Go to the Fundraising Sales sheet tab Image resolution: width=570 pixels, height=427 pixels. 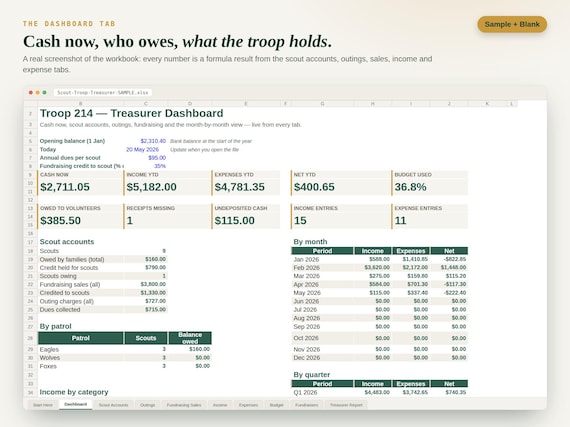184,405
